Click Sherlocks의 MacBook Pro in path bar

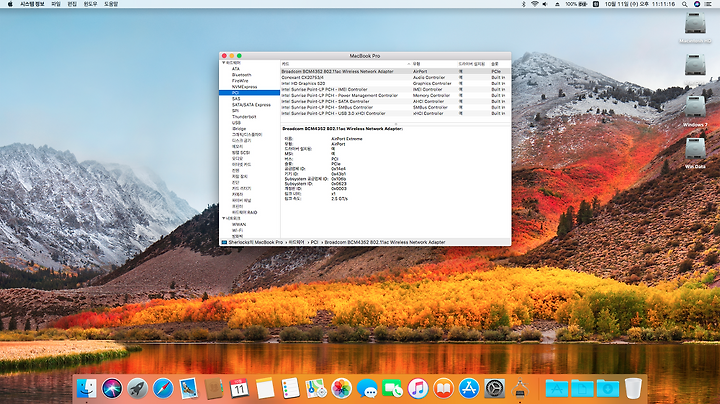tap(255, 242)
